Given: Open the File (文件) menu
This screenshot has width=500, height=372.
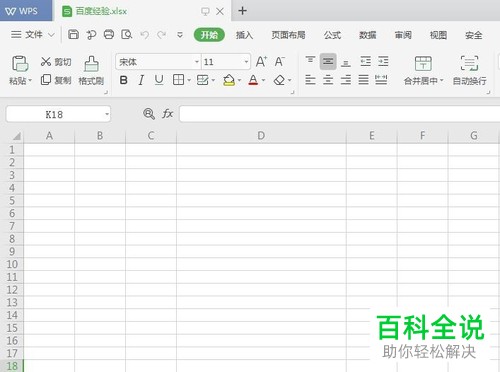Looking at the screenshot, I should (x=32, y=35).
